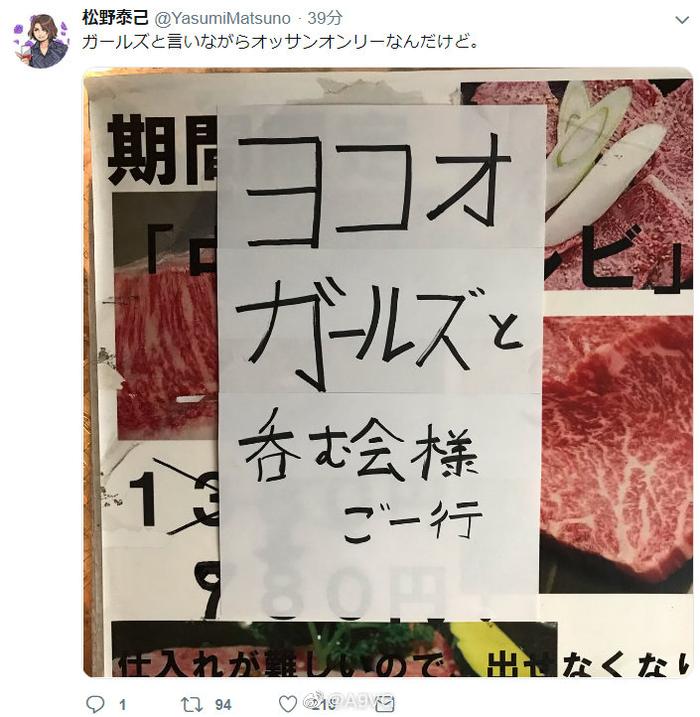The width and height of the screenshot is (700, 717).
Task: Open tweet options chevron menu
Action: point(682,20)
